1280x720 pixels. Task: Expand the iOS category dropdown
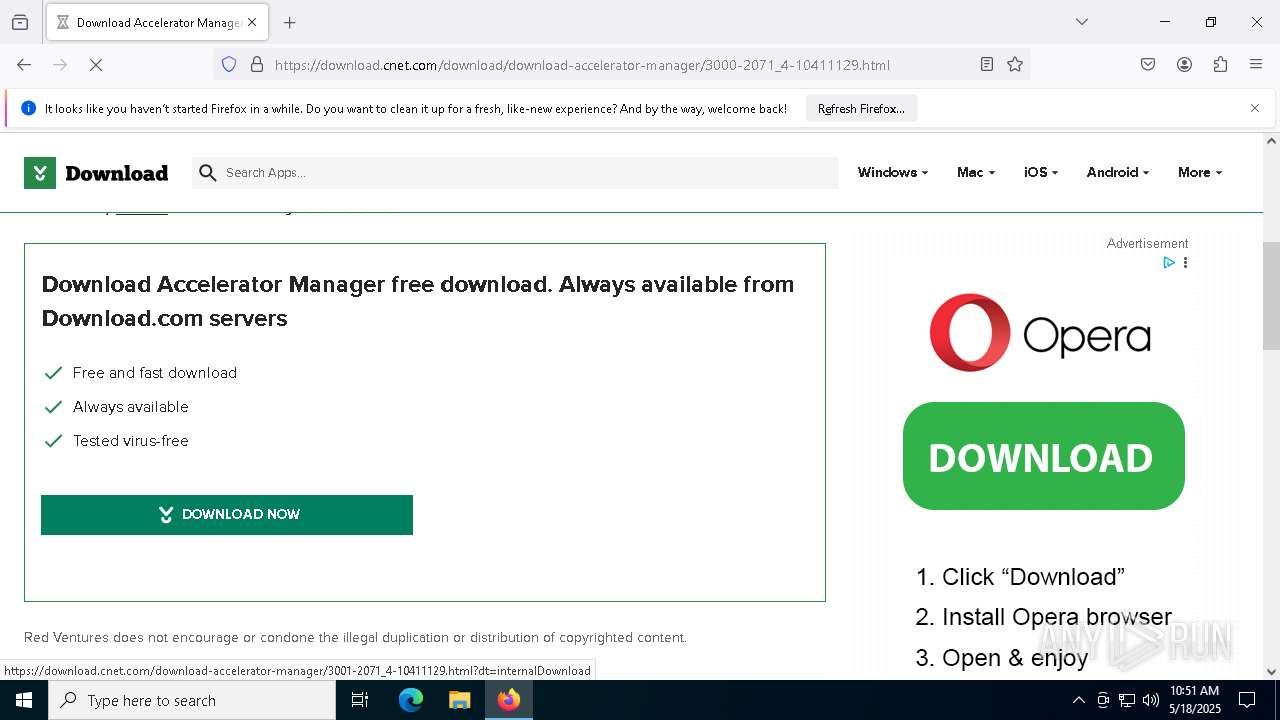(x=1041, y=173)
